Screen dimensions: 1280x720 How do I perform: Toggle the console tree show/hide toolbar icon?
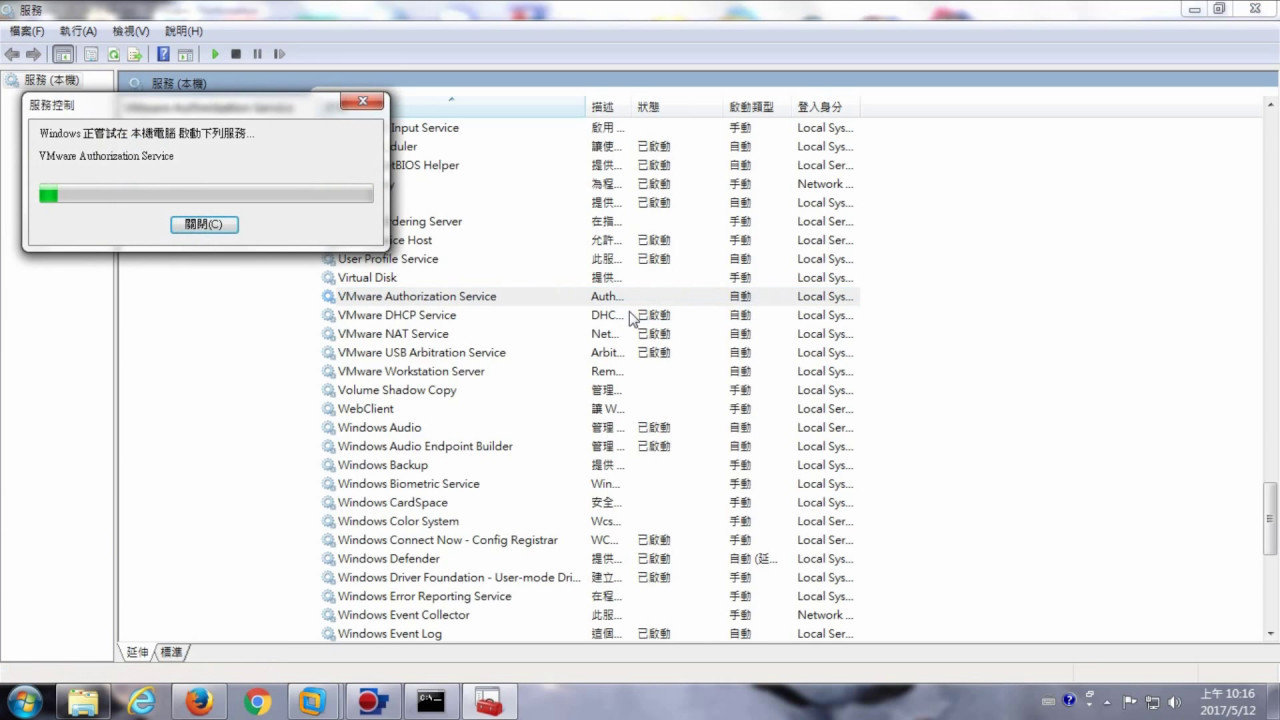pyautogui.click(x=62, y=54)
